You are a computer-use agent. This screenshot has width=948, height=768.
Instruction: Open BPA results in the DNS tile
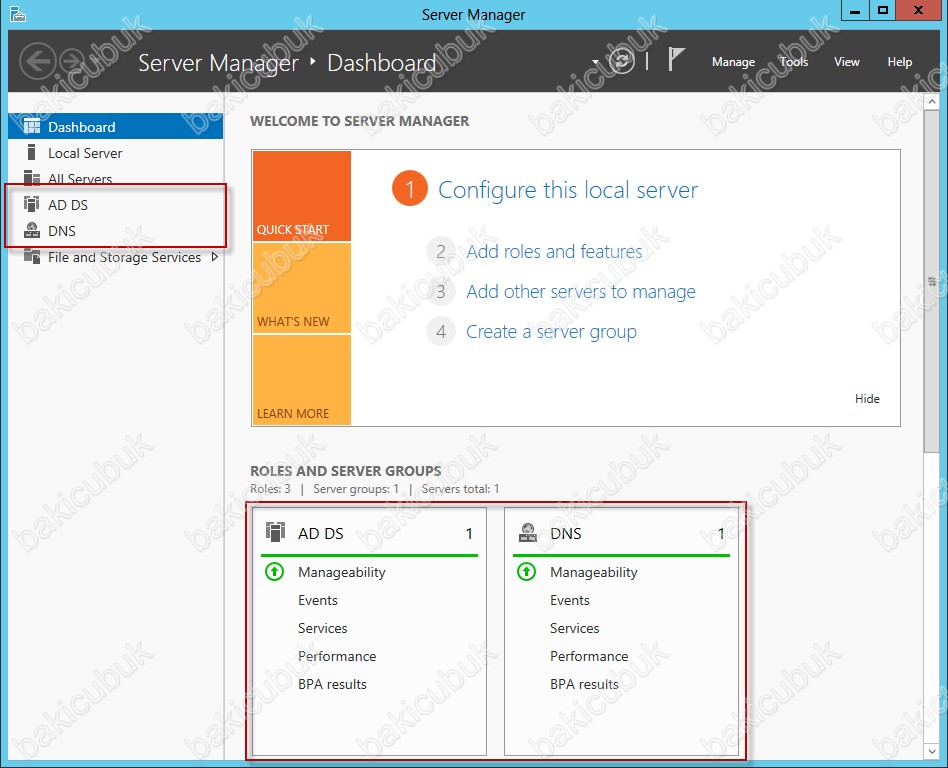pyautogui.click(x=584, y=684)
